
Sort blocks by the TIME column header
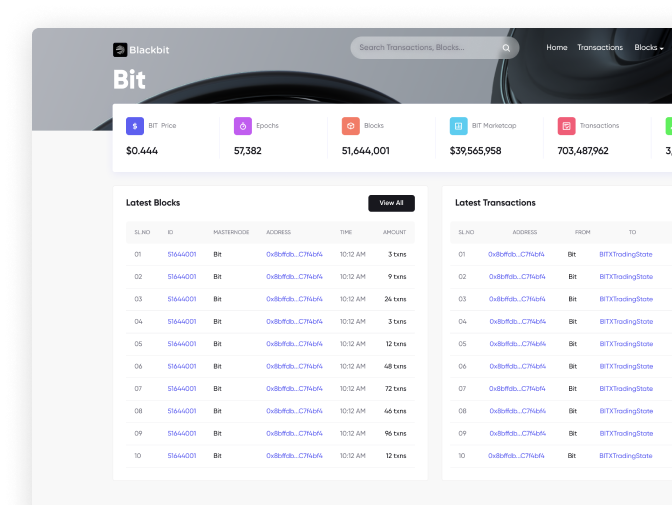[x=345, y=232]
